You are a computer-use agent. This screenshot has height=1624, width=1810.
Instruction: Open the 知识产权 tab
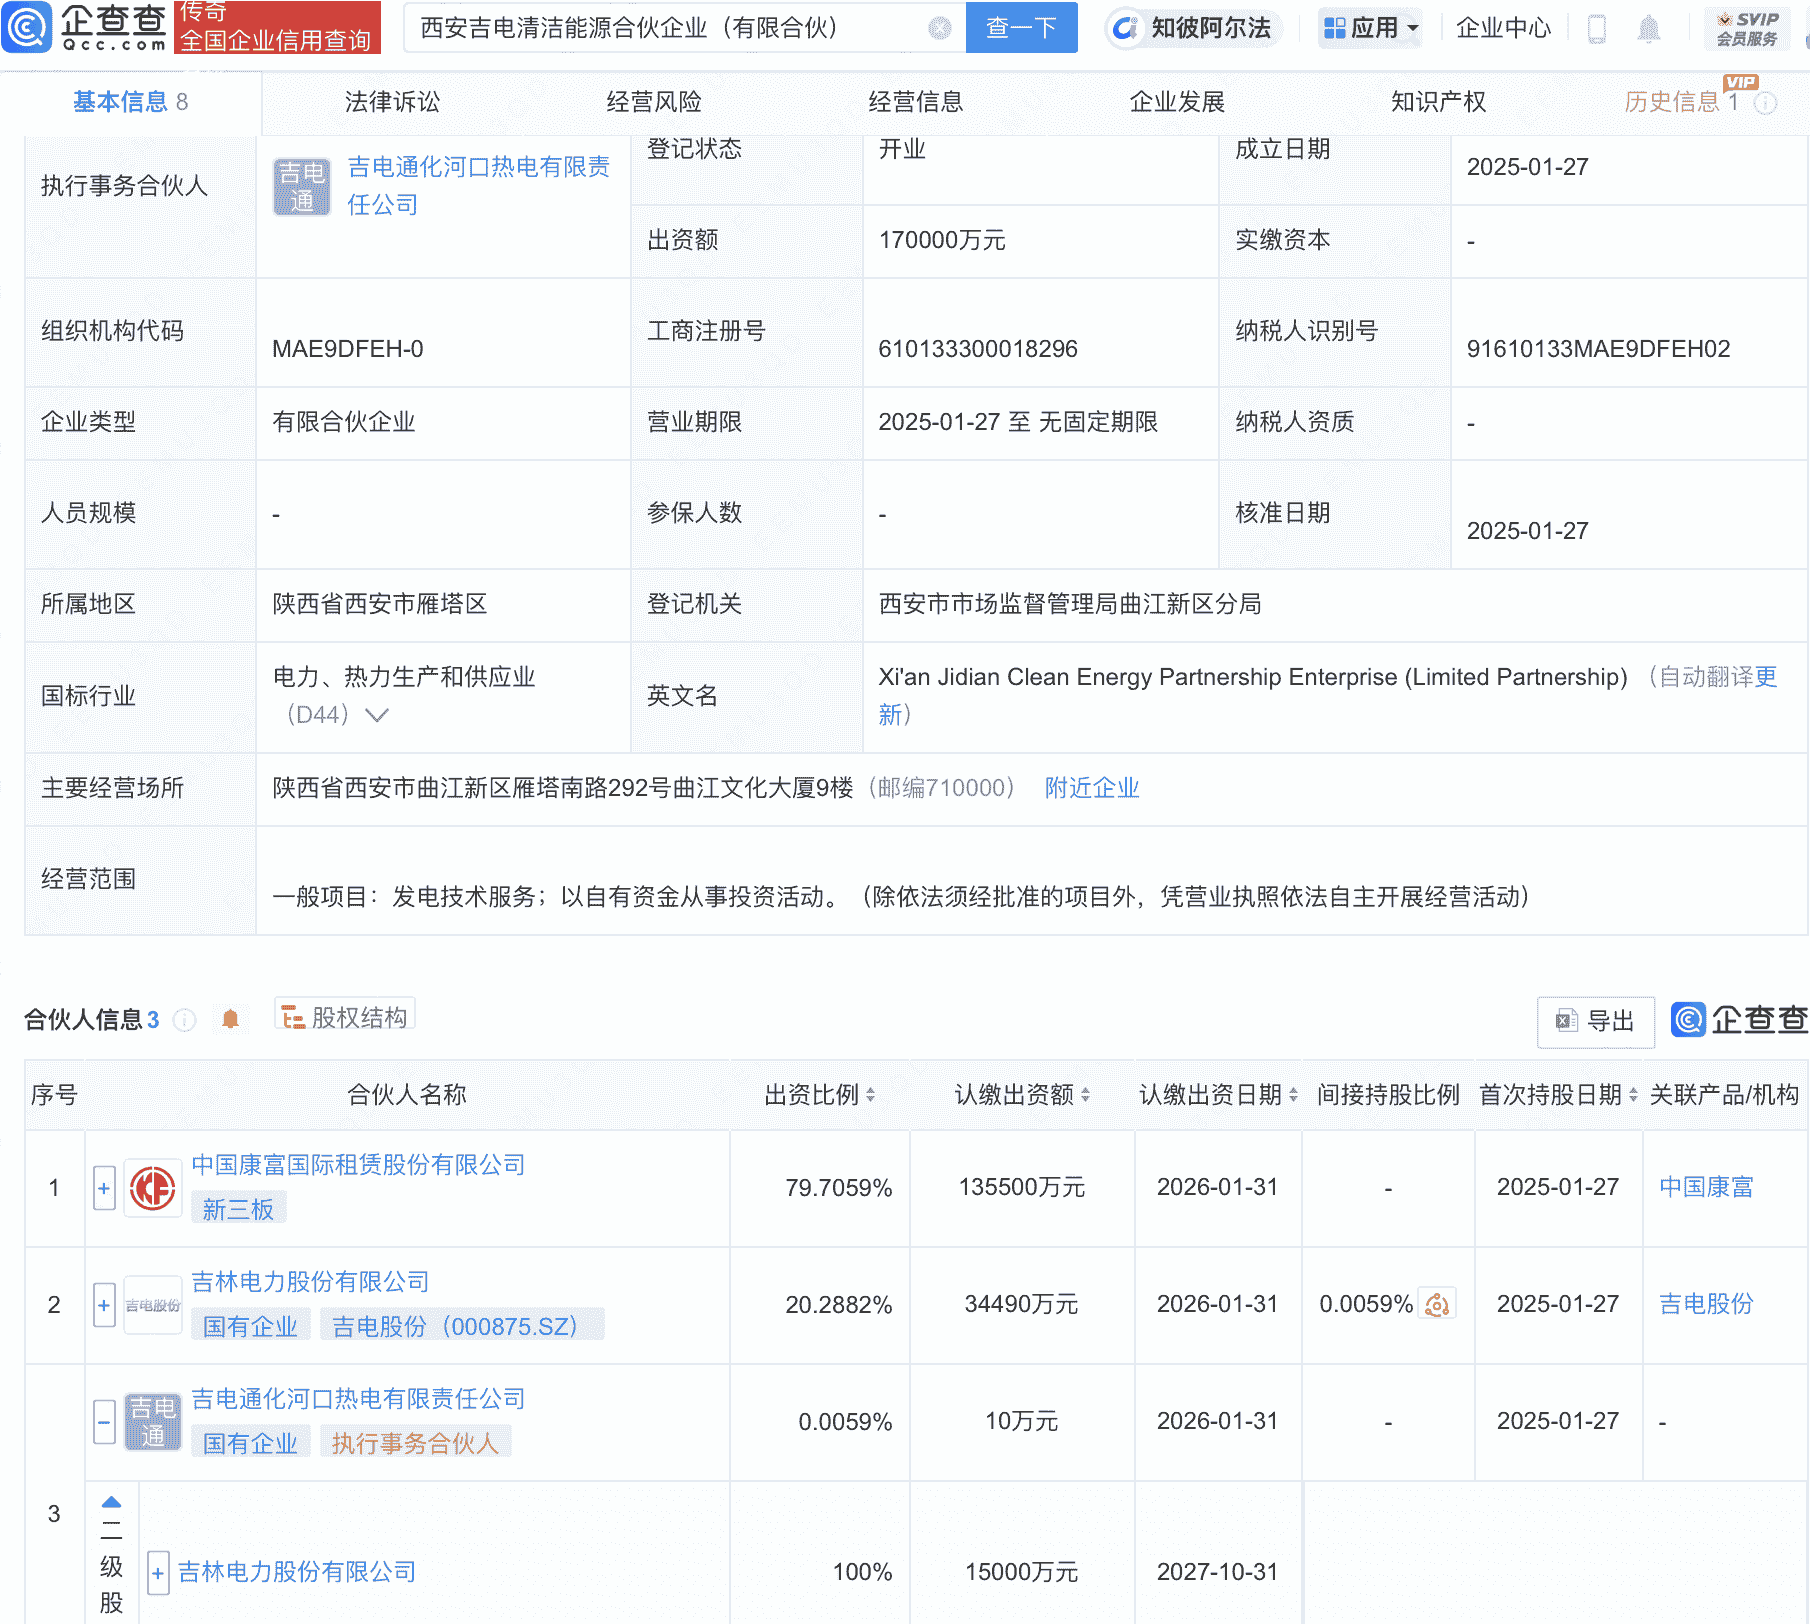(x=1437, y=101)
